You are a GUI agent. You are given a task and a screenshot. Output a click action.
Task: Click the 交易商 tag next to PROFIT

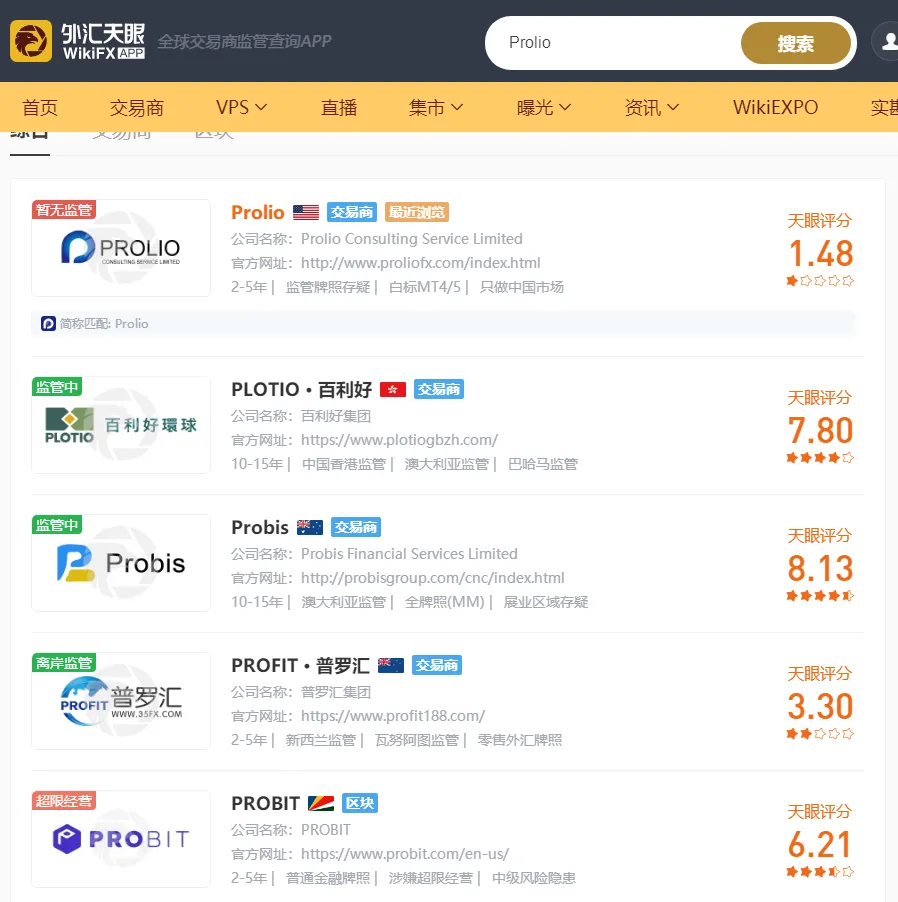point(437,665)
